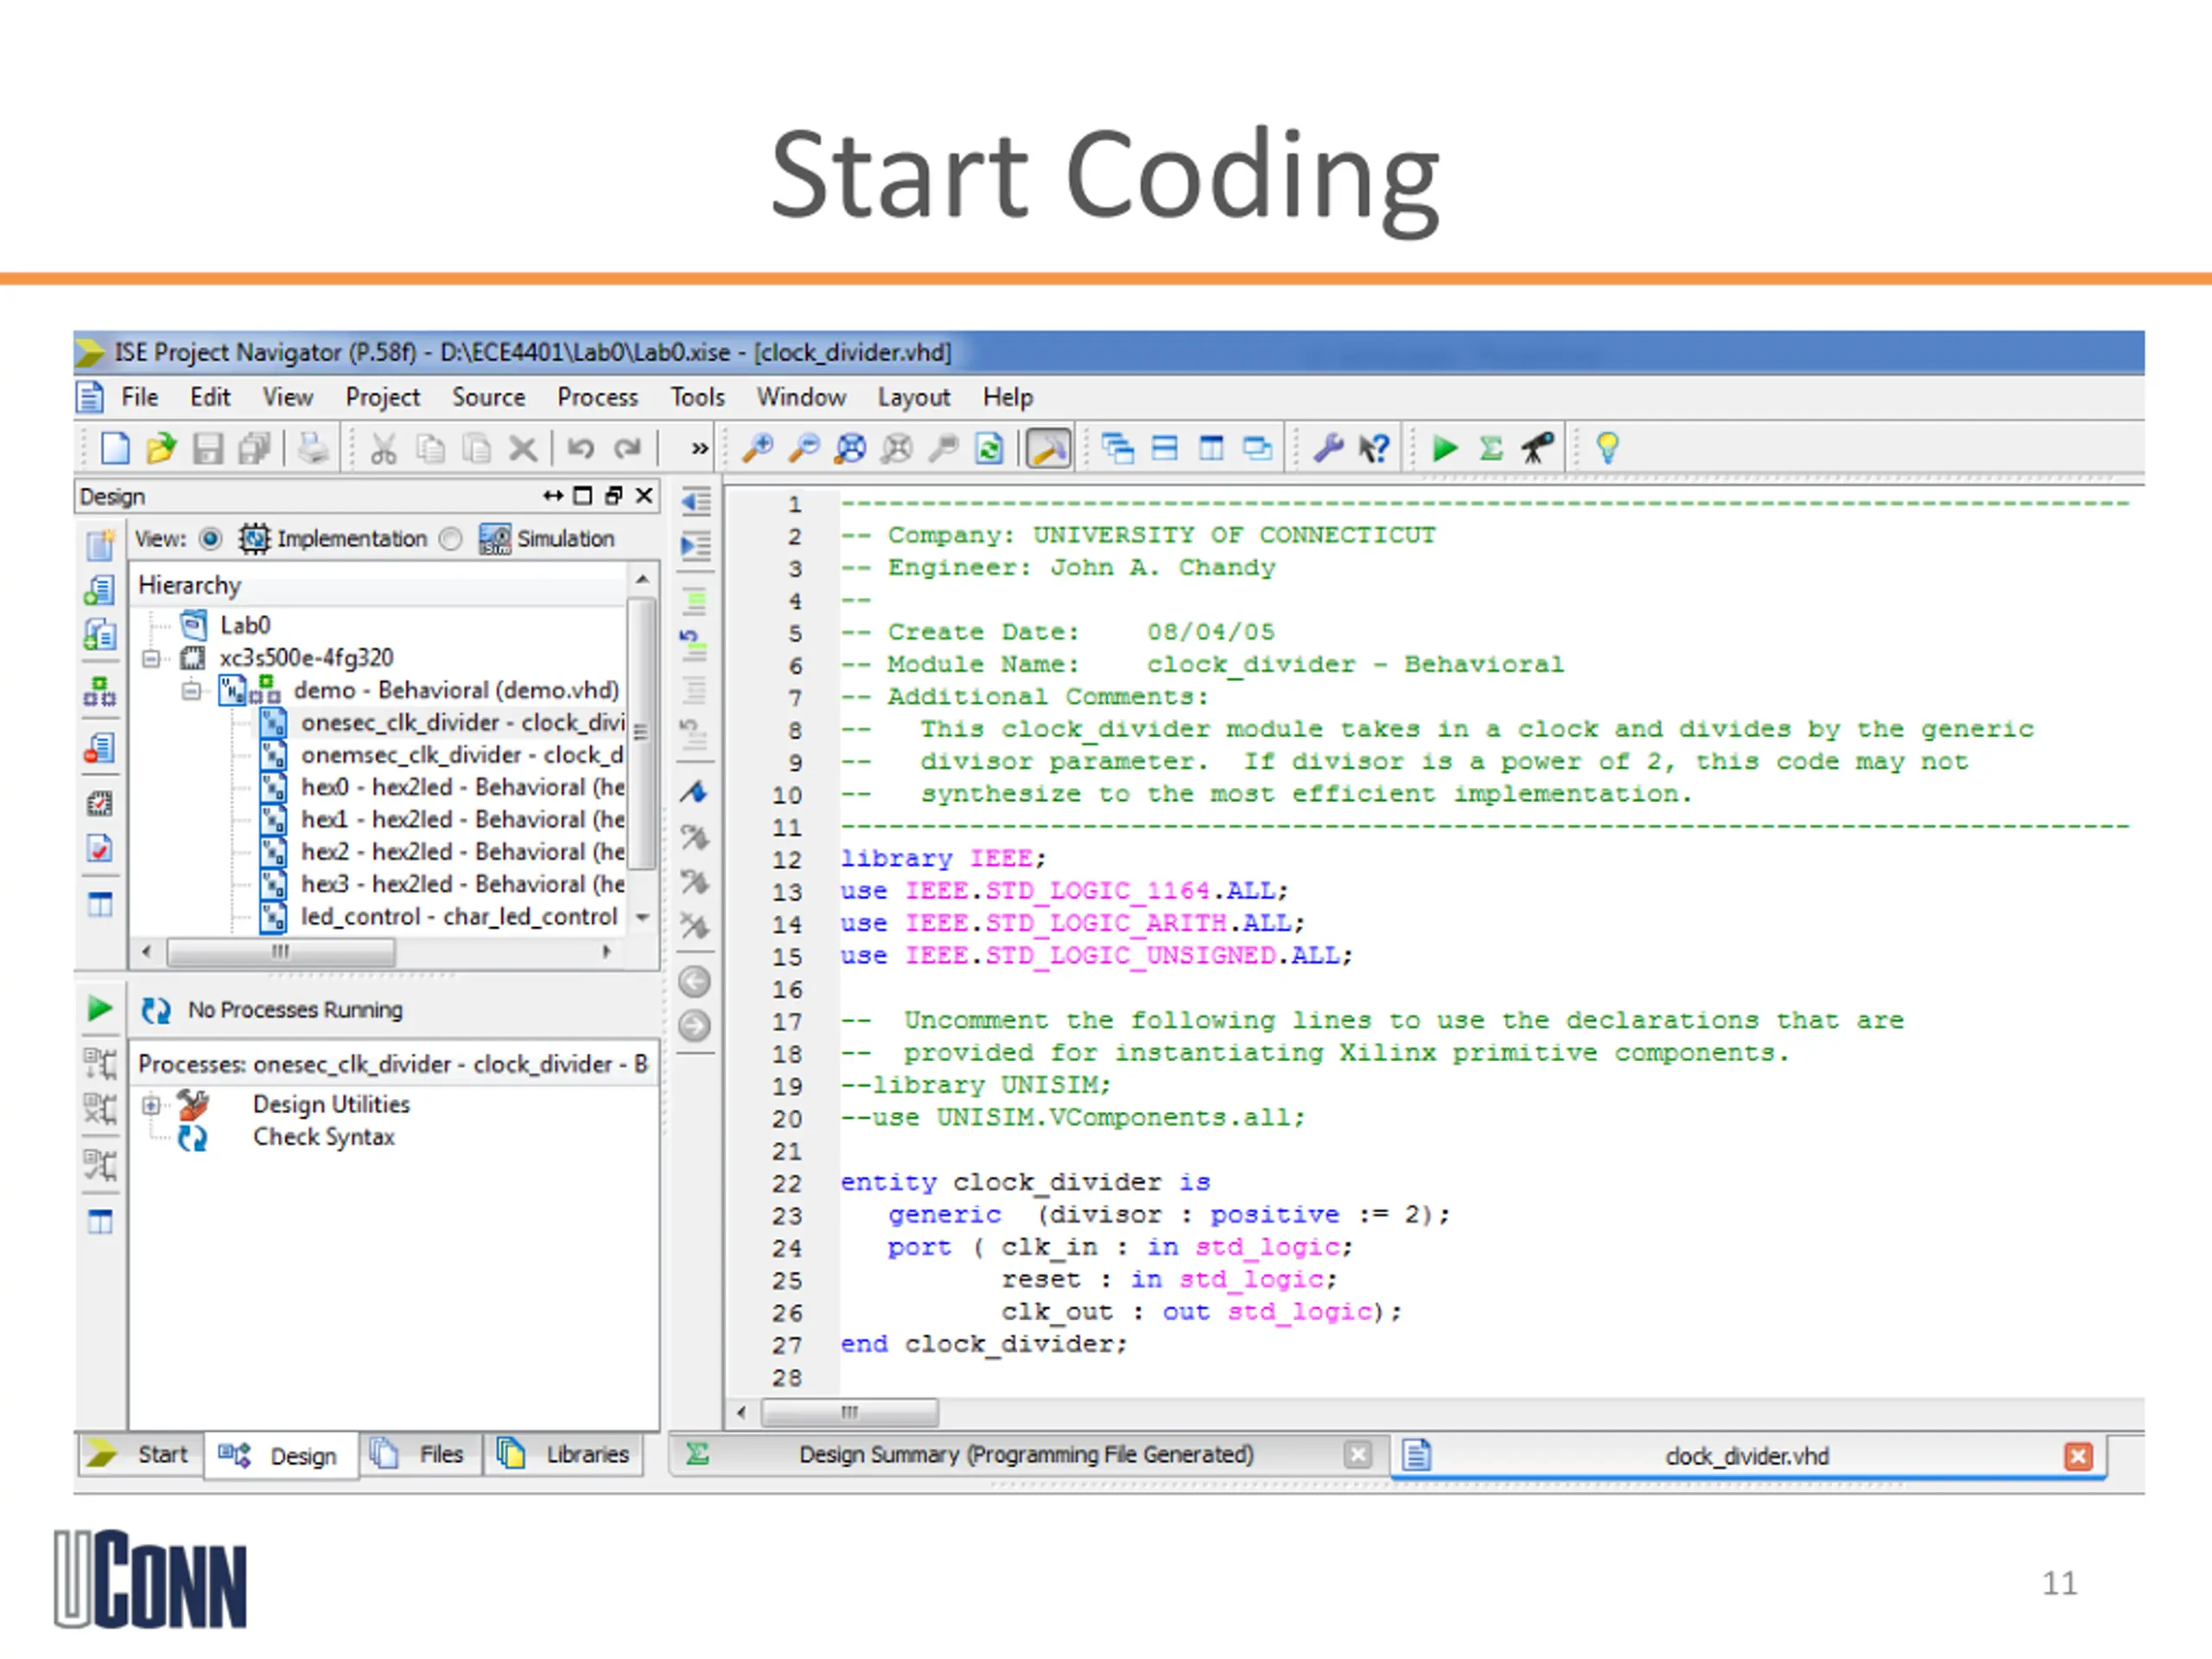Redo the last edit
2212x1659 pixels.
coord(627,447)
